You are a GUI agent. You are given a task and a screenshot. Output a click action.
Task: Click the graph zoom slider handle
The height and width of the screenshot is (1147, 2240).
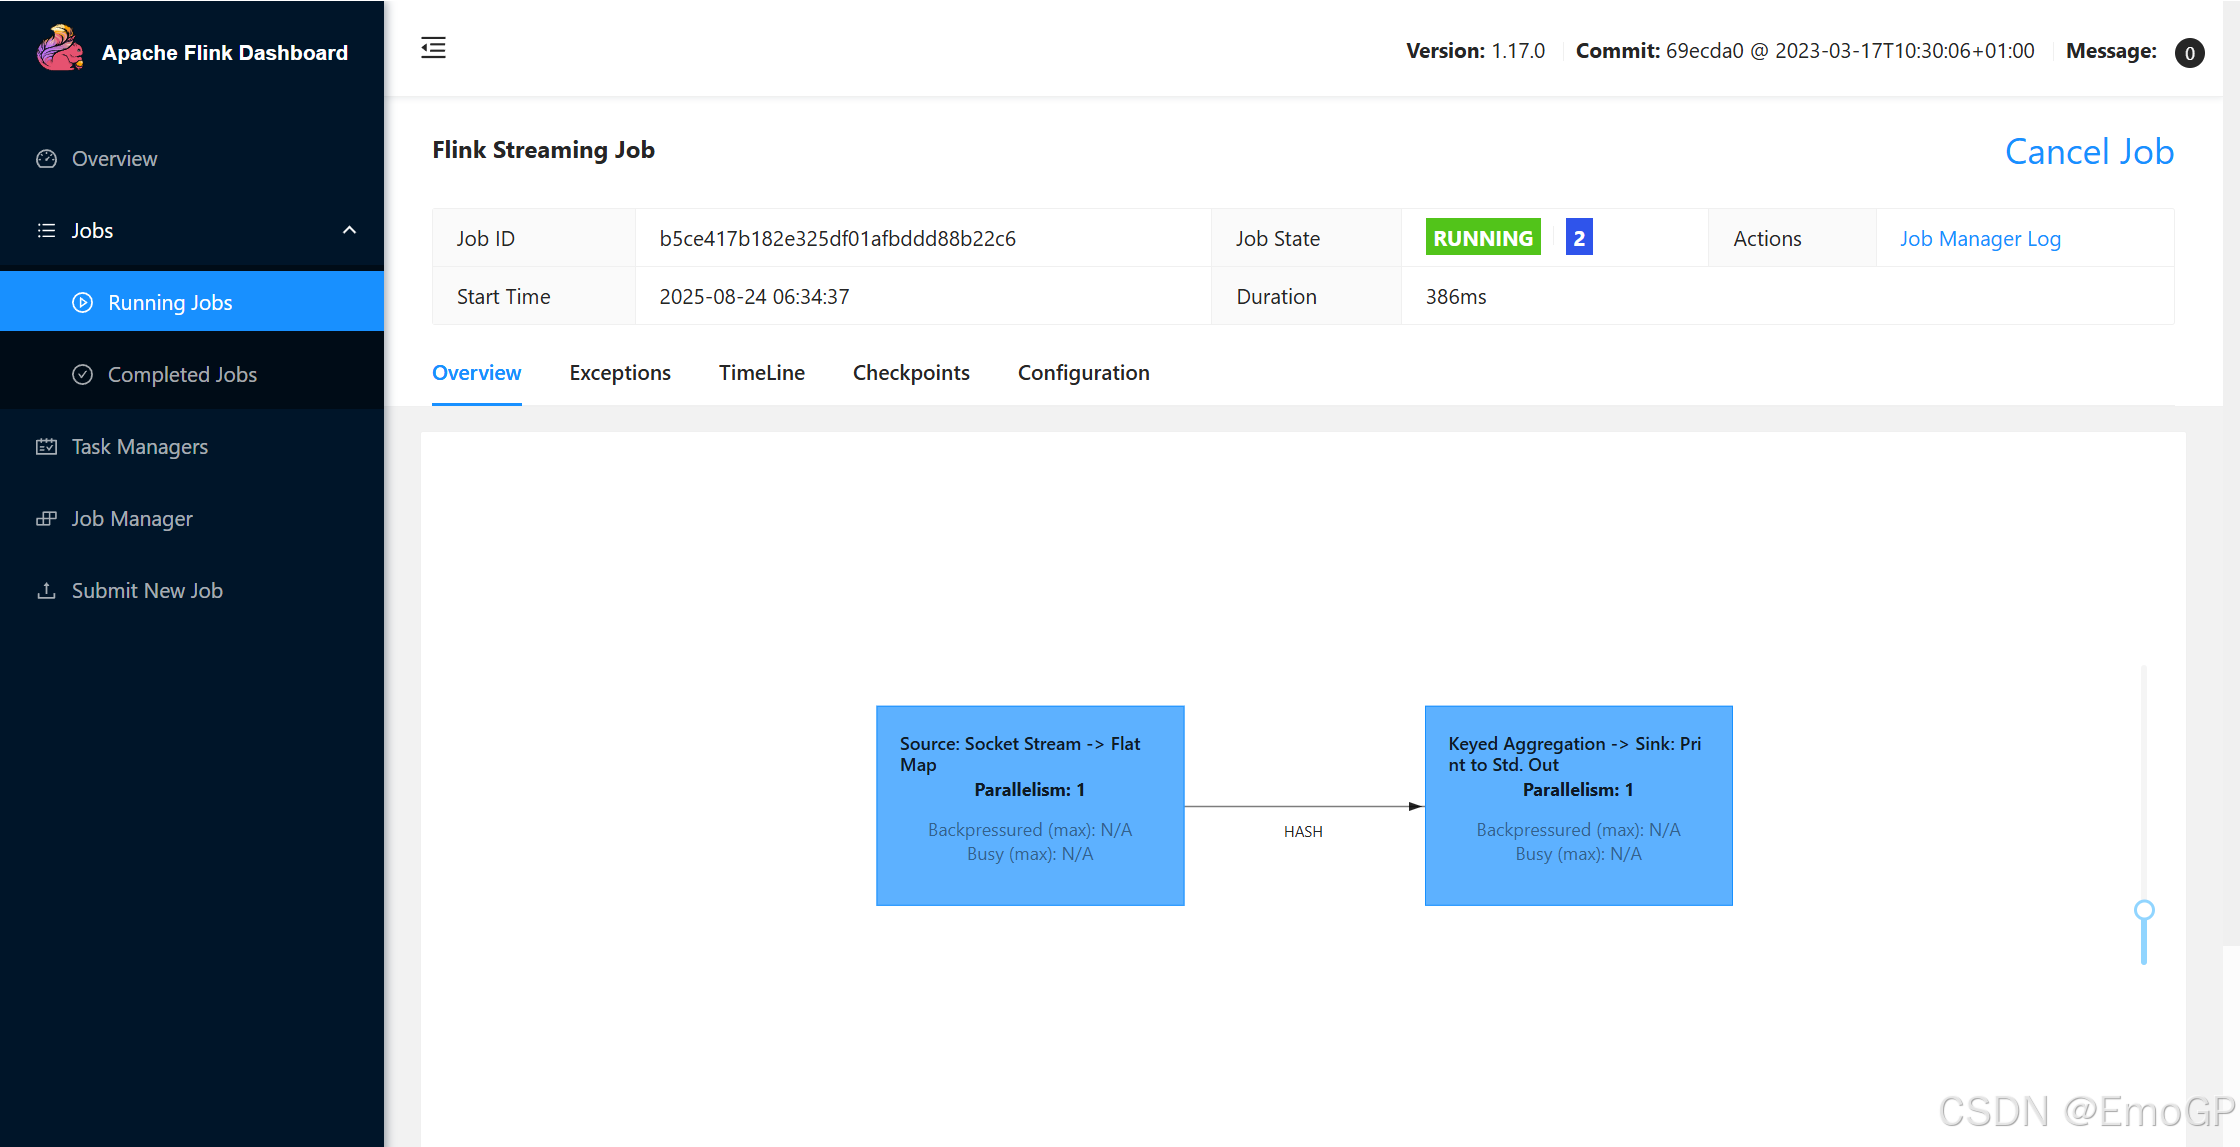click(x=2144, y=910)
